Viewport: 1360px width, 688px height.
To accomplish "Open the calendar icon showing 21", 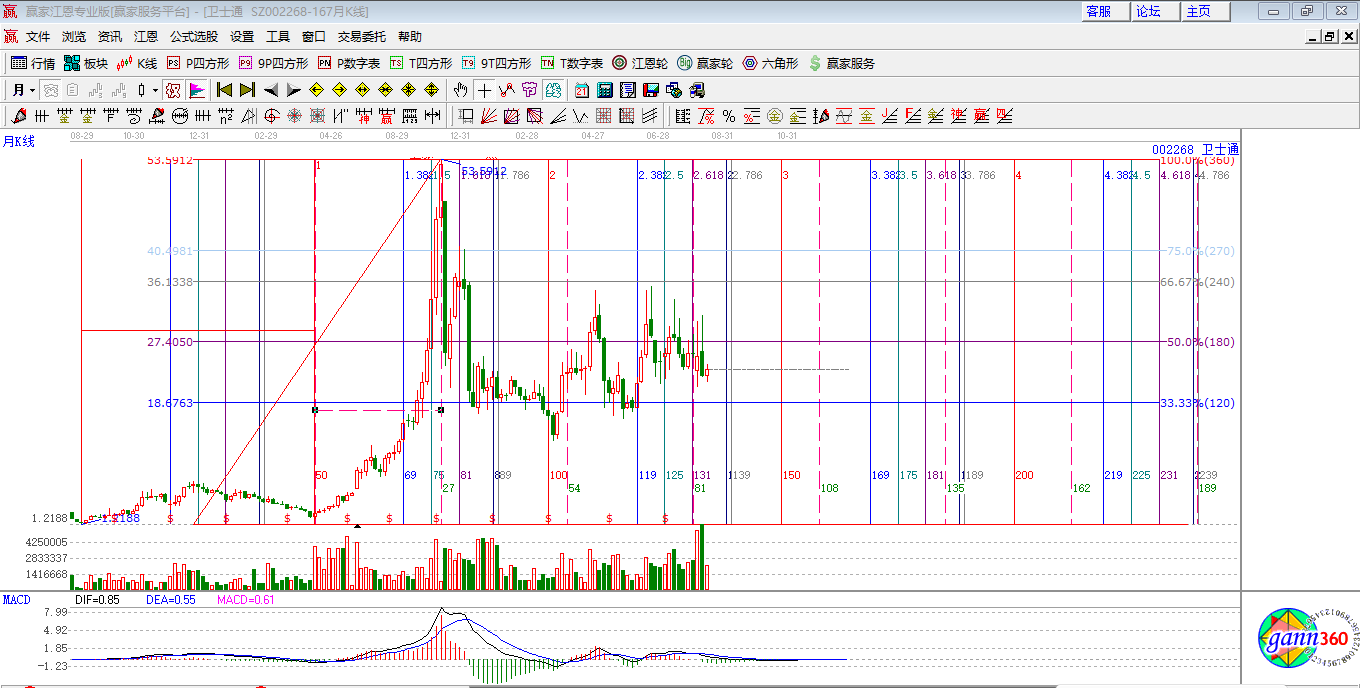I will tap(581, 90).
